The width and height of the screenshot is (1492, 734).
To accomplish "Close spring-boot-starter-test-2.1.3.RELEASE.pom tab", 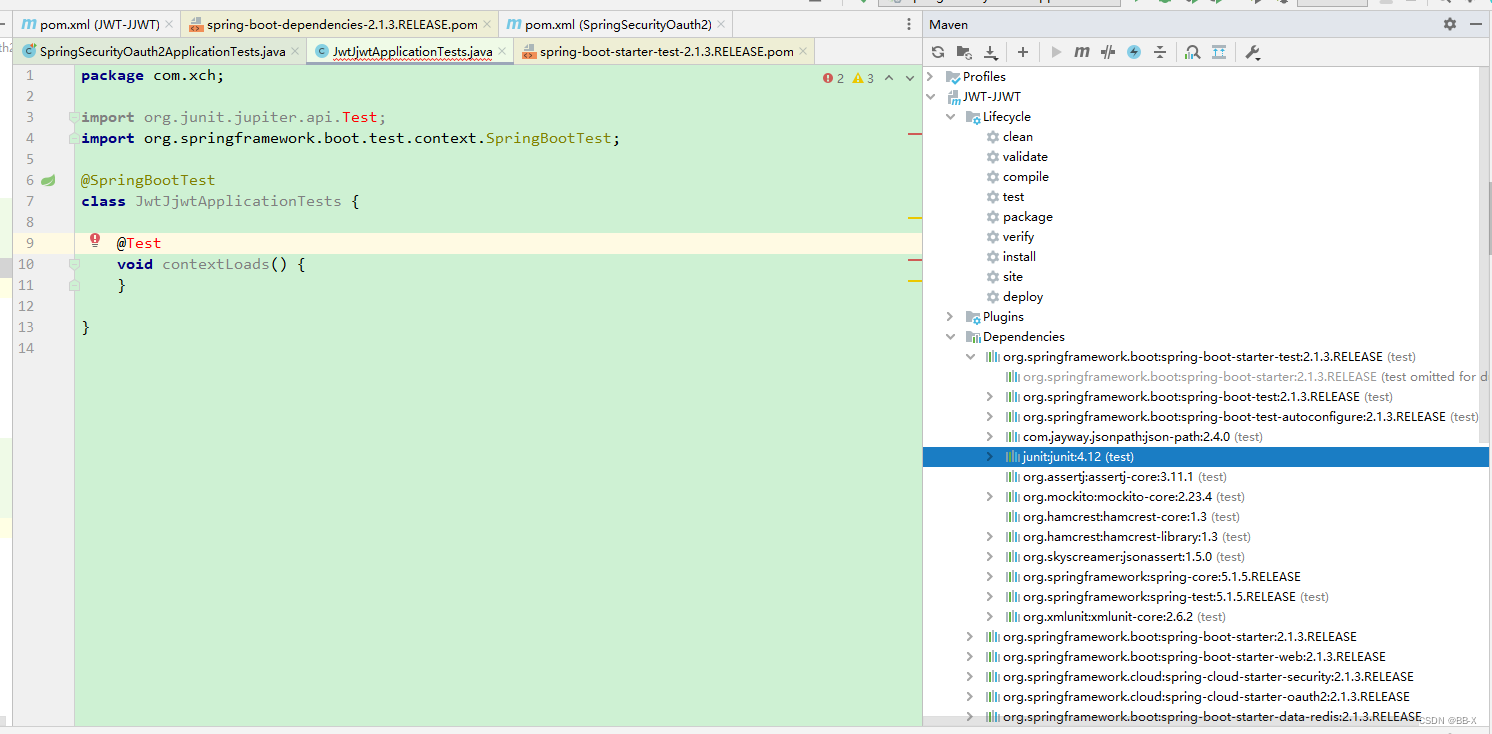I will pyautogui.click(x=803, y=51).
